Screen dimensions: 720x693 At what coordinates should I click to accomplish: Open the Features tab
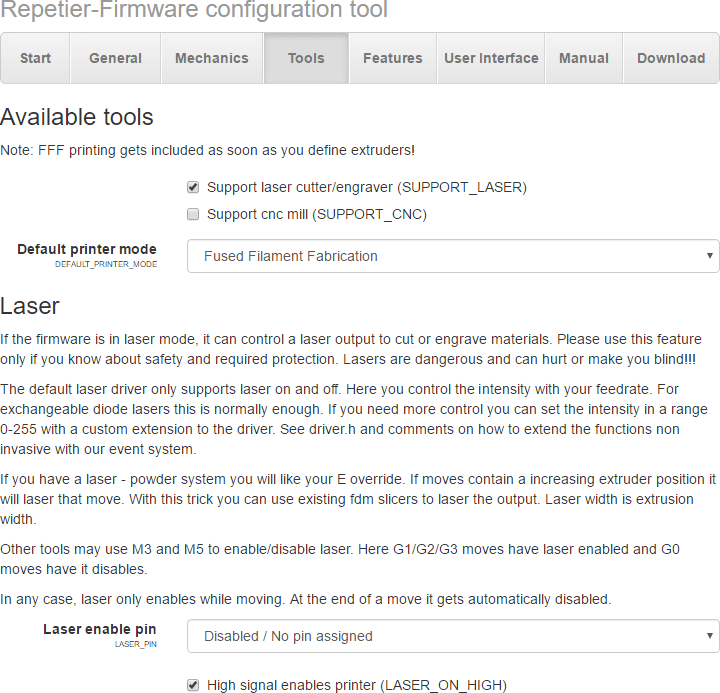pyautogui.click(x=393, y=58)
